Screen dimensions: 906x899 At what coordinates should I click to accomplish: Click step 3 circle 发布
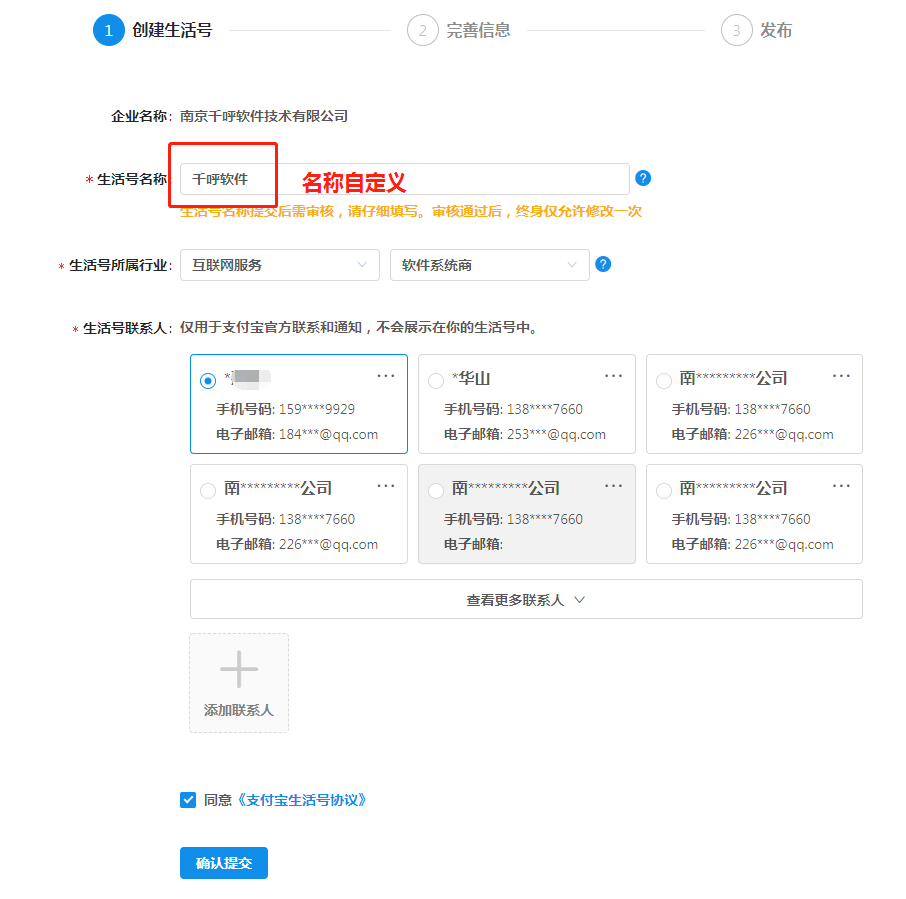[736, 30]
